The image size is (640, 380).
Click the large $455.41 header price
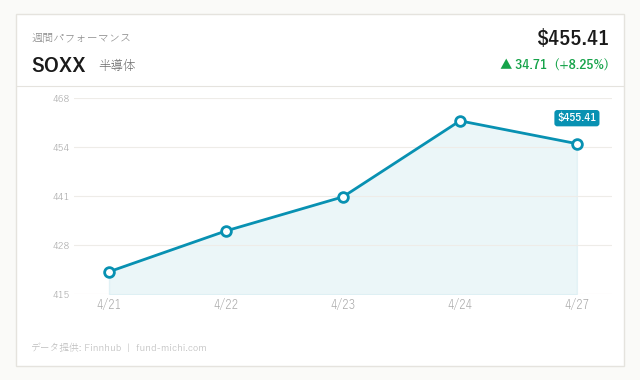coord(573,38)
